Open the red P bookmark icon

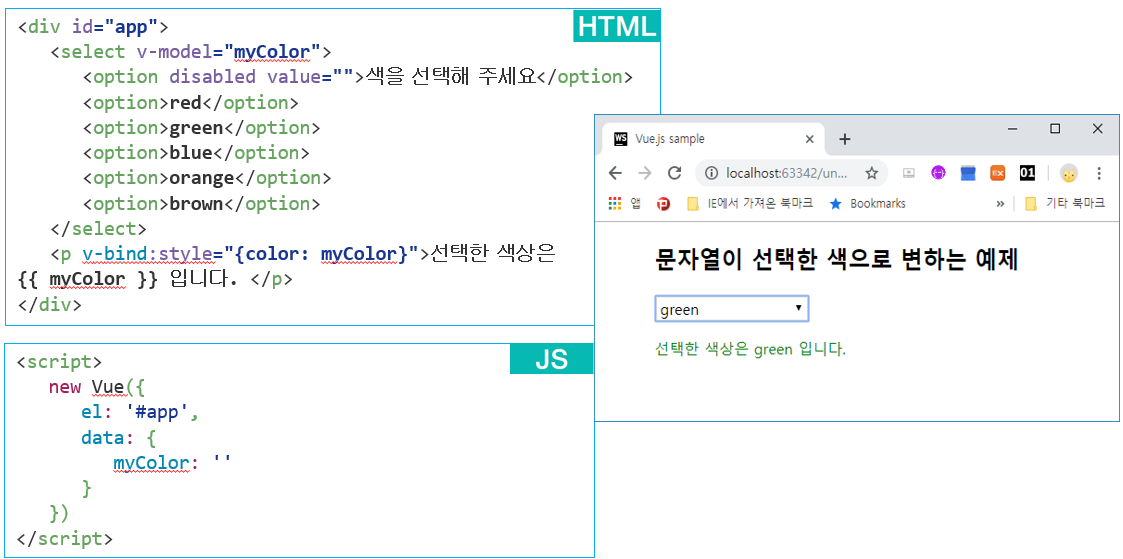point(664,204)
